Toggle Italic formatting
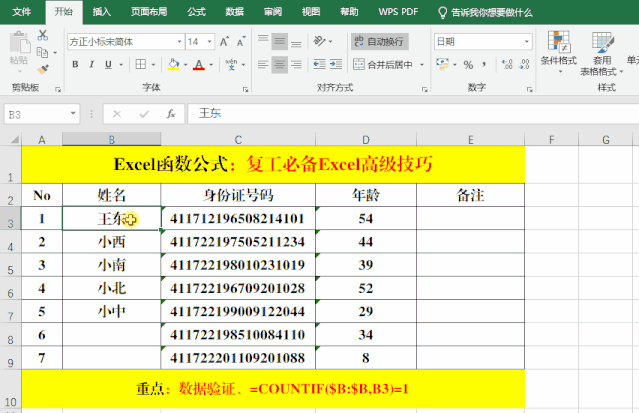 click(92, 64)
